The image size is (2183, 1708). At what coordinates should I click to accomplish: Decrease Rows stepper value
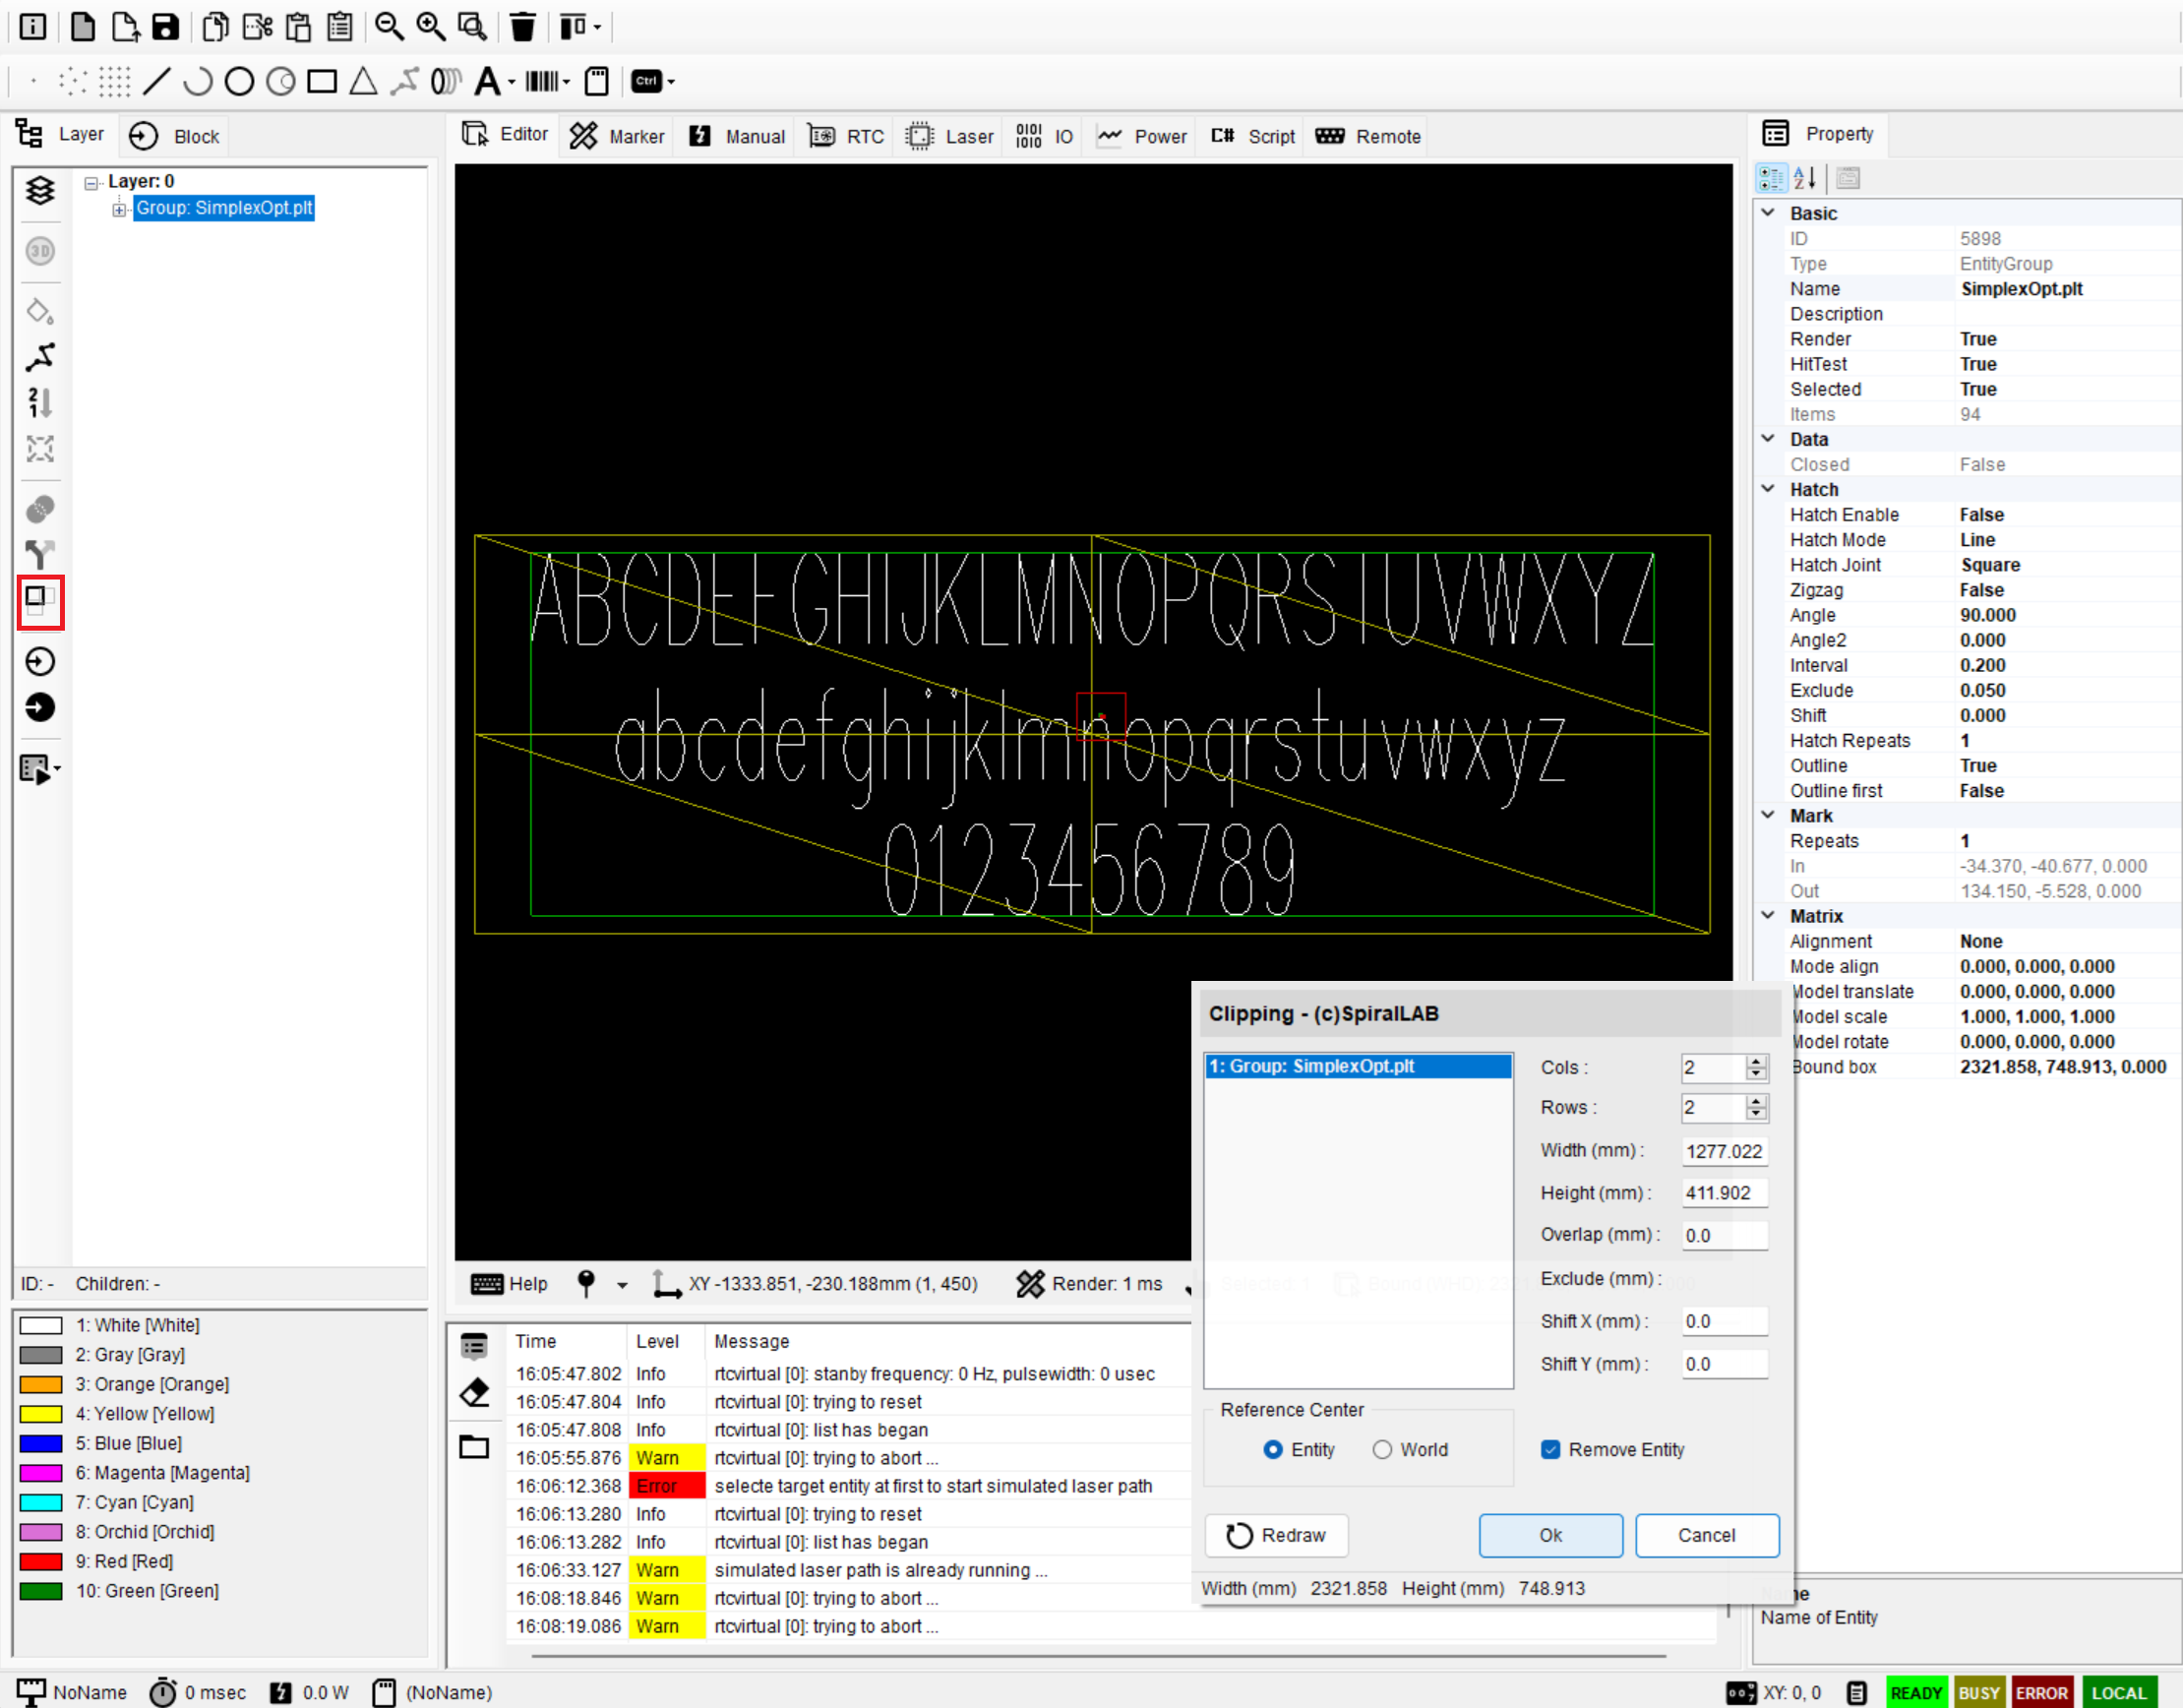1756,1114
